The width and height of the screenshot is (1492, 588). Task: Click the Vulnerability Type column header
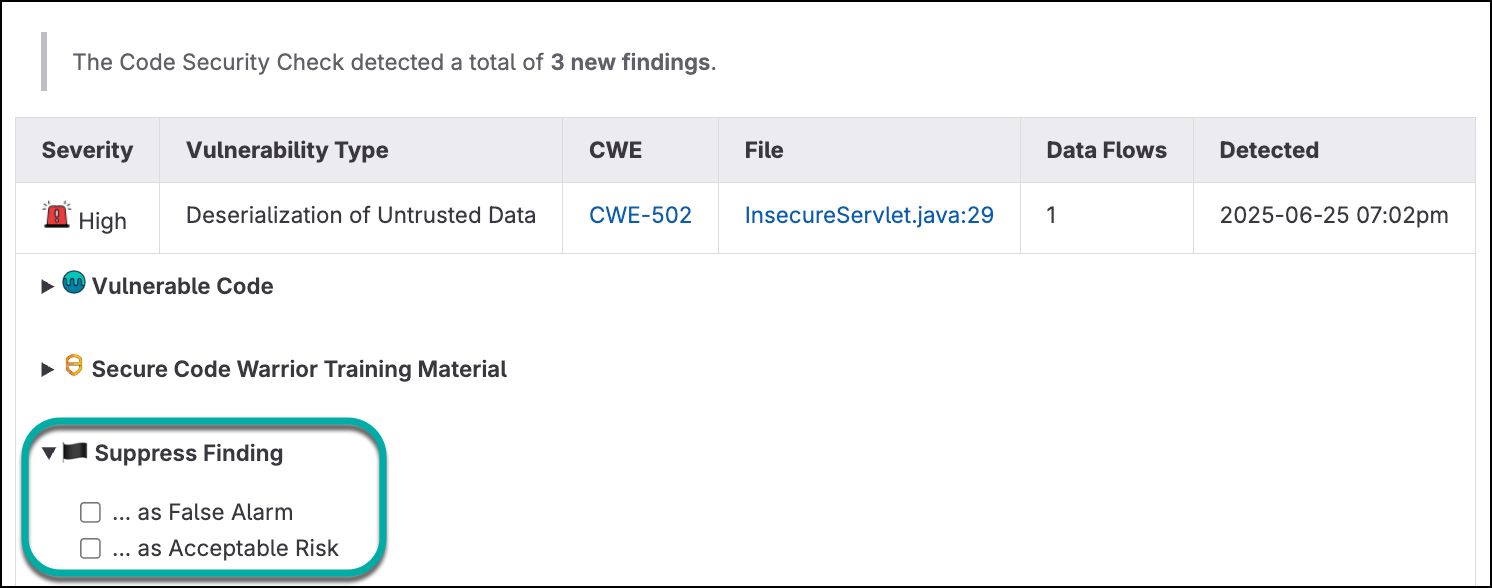287,151
